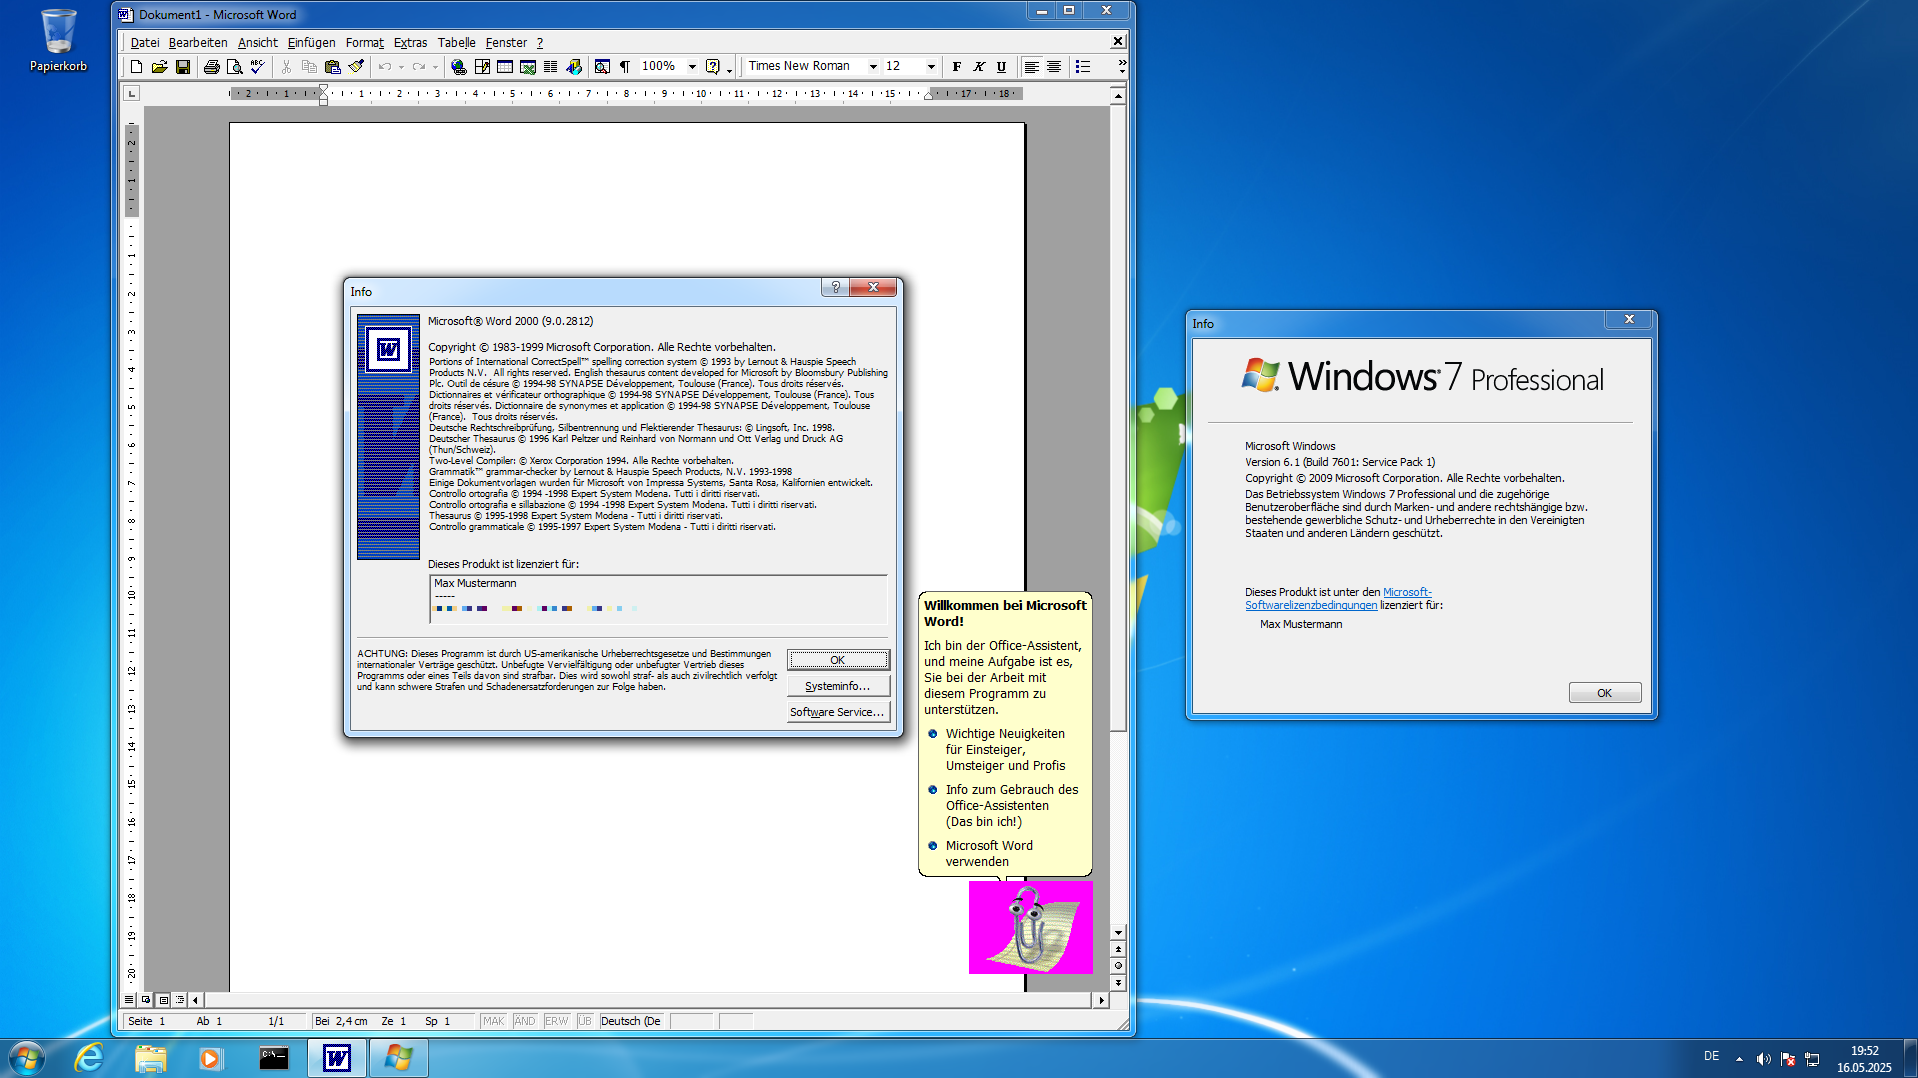The image size is (1918, 1078).
Task: Toggle underline formatting U button
Action: [1001, 67]
